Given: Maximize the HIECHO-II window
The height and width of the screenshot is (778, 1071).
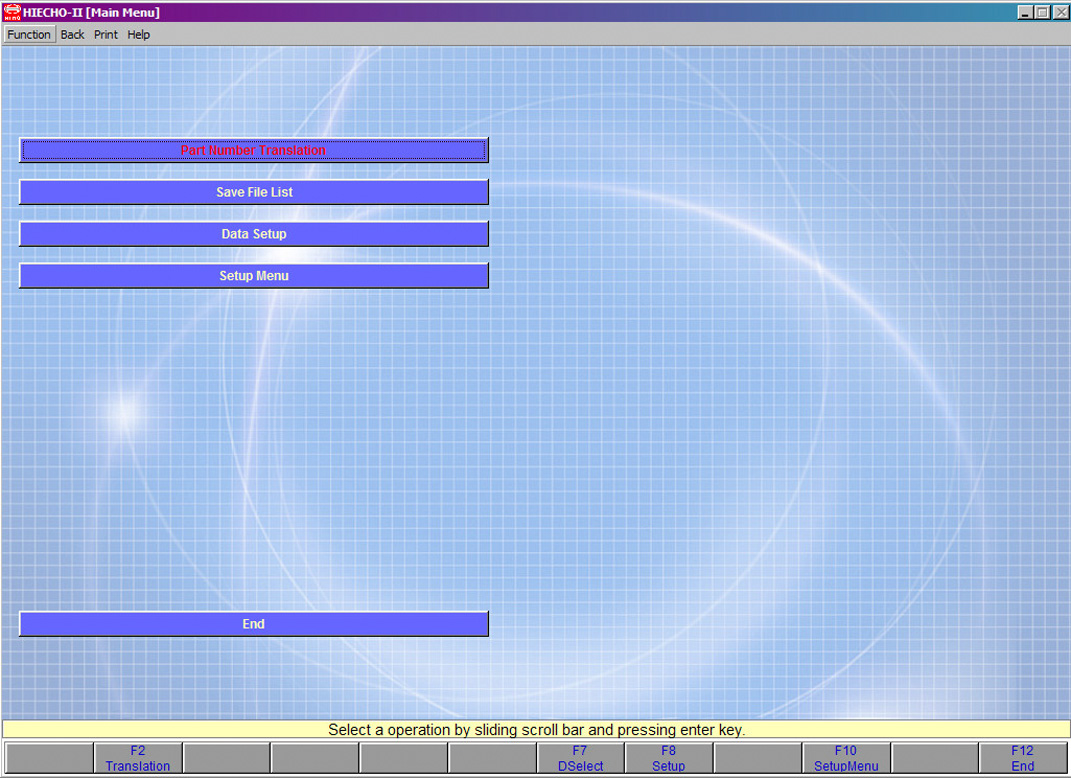Looking at the screenshot, I should [1043, 12].
